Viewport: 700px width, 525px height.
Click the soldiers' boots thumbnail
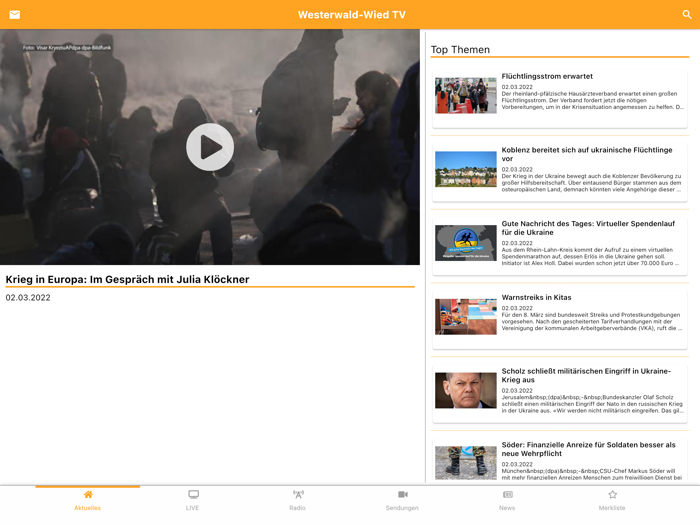pos(466,463)
